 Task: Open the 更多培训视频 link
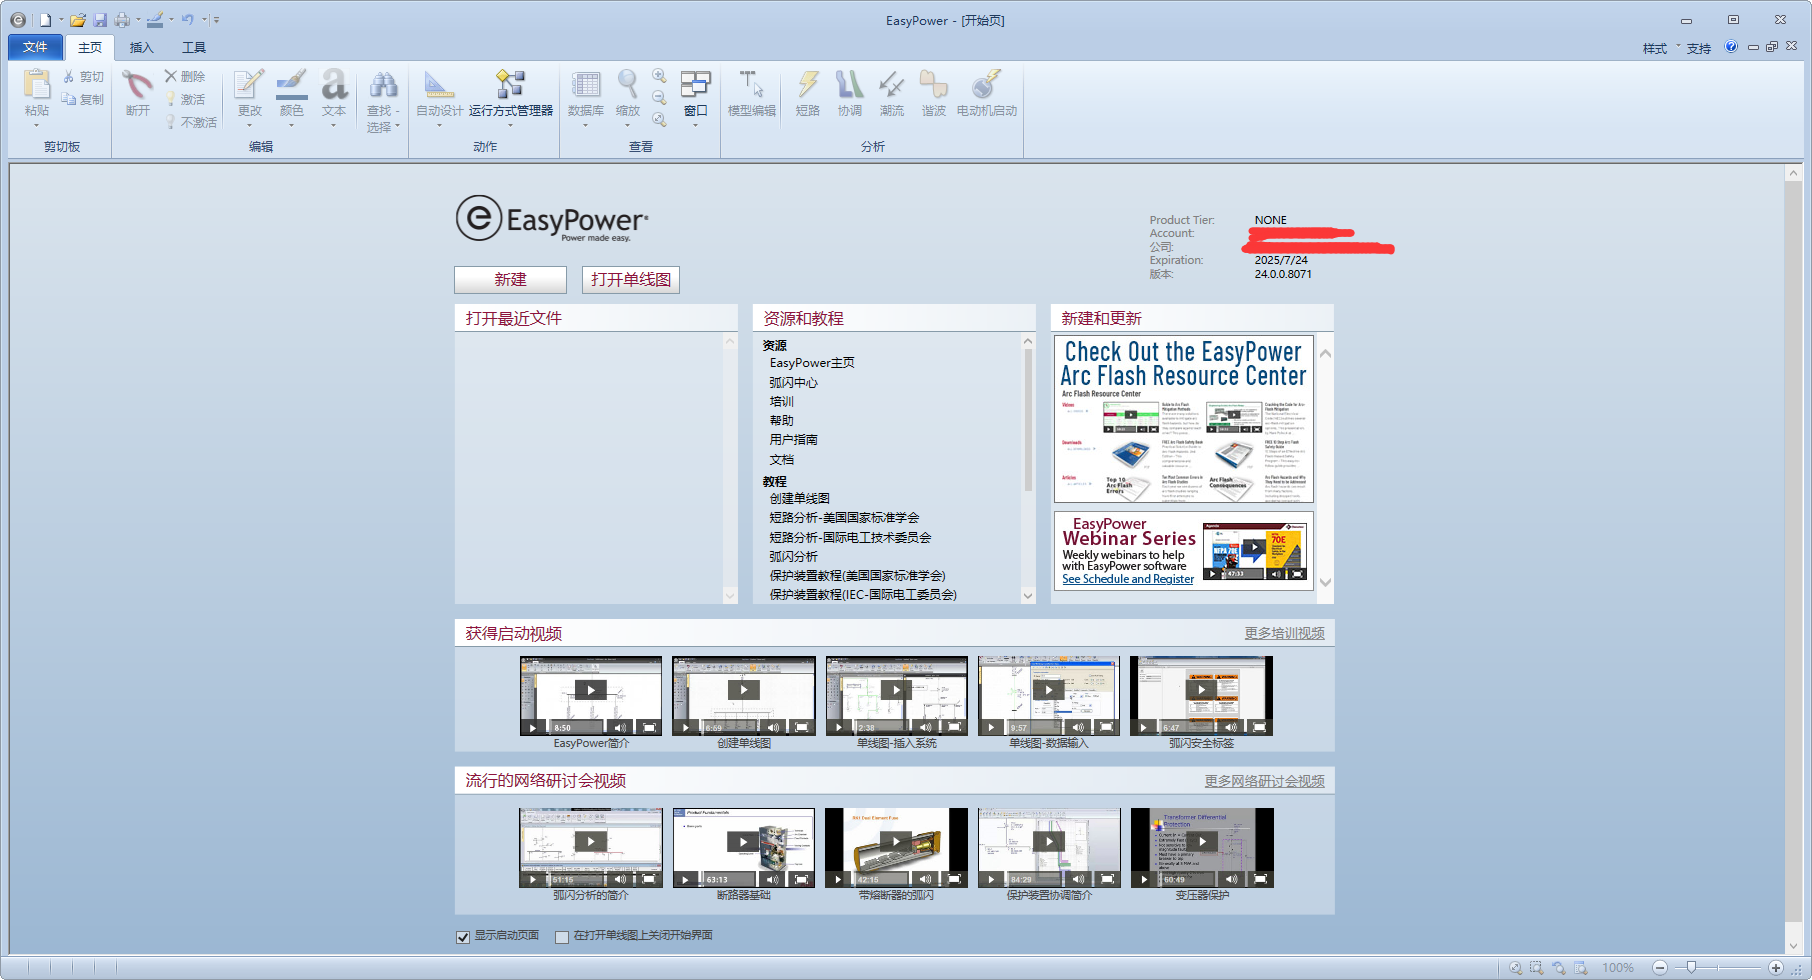1284,633
